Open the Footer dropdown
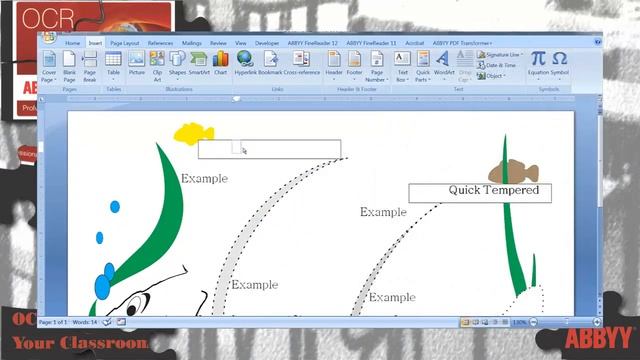 [354, 67]
